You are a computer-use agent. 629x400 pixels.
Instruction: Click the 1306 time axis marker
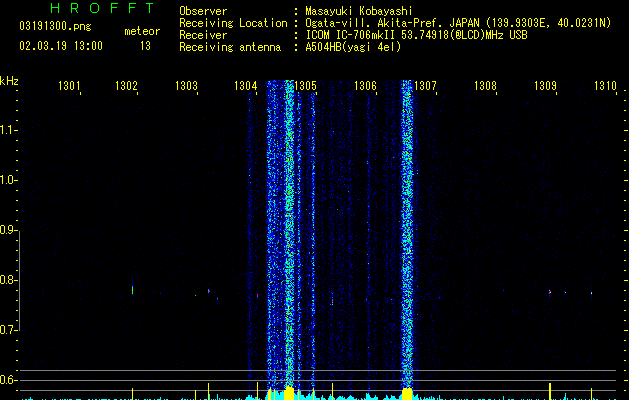(365, 86)
